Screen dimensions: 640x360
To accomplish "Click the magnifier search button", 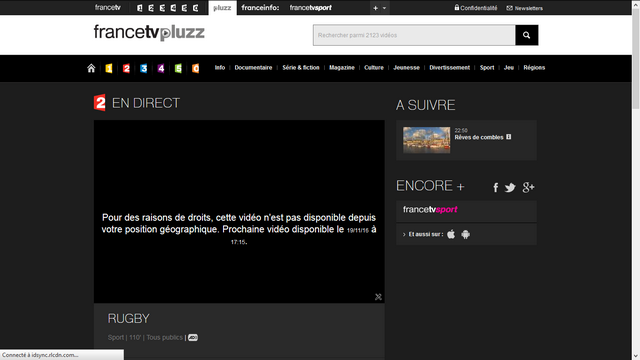I will [527, 35].
